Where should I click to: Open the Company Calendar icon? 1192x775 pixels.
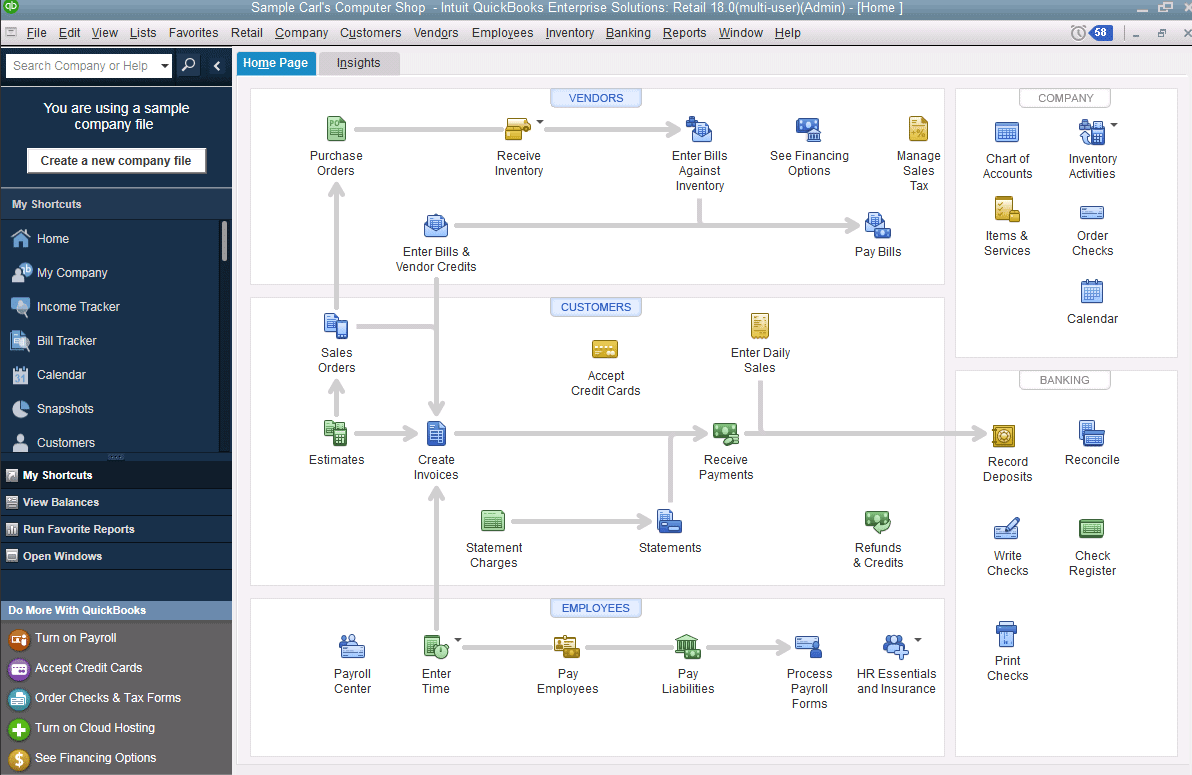(x=1092, y=292)
